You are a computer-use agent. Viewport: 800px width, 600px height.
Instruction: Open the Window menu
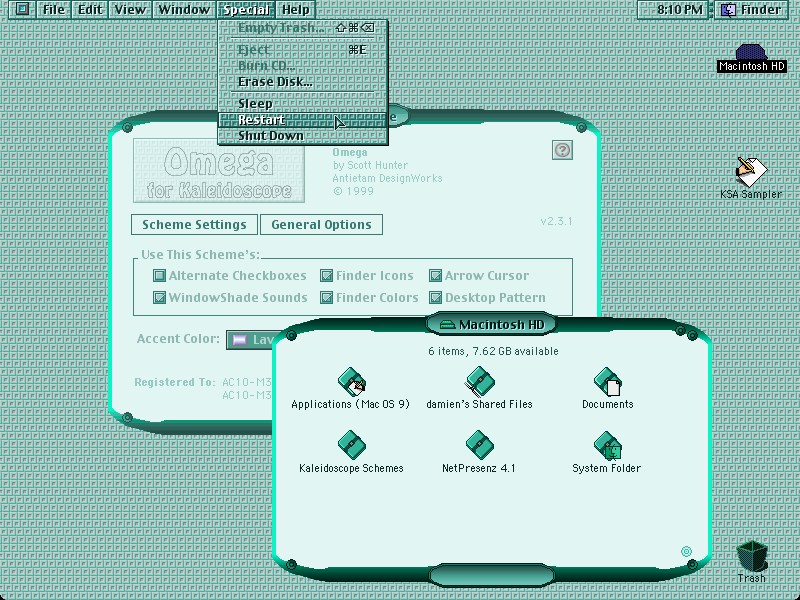point(184,9)
